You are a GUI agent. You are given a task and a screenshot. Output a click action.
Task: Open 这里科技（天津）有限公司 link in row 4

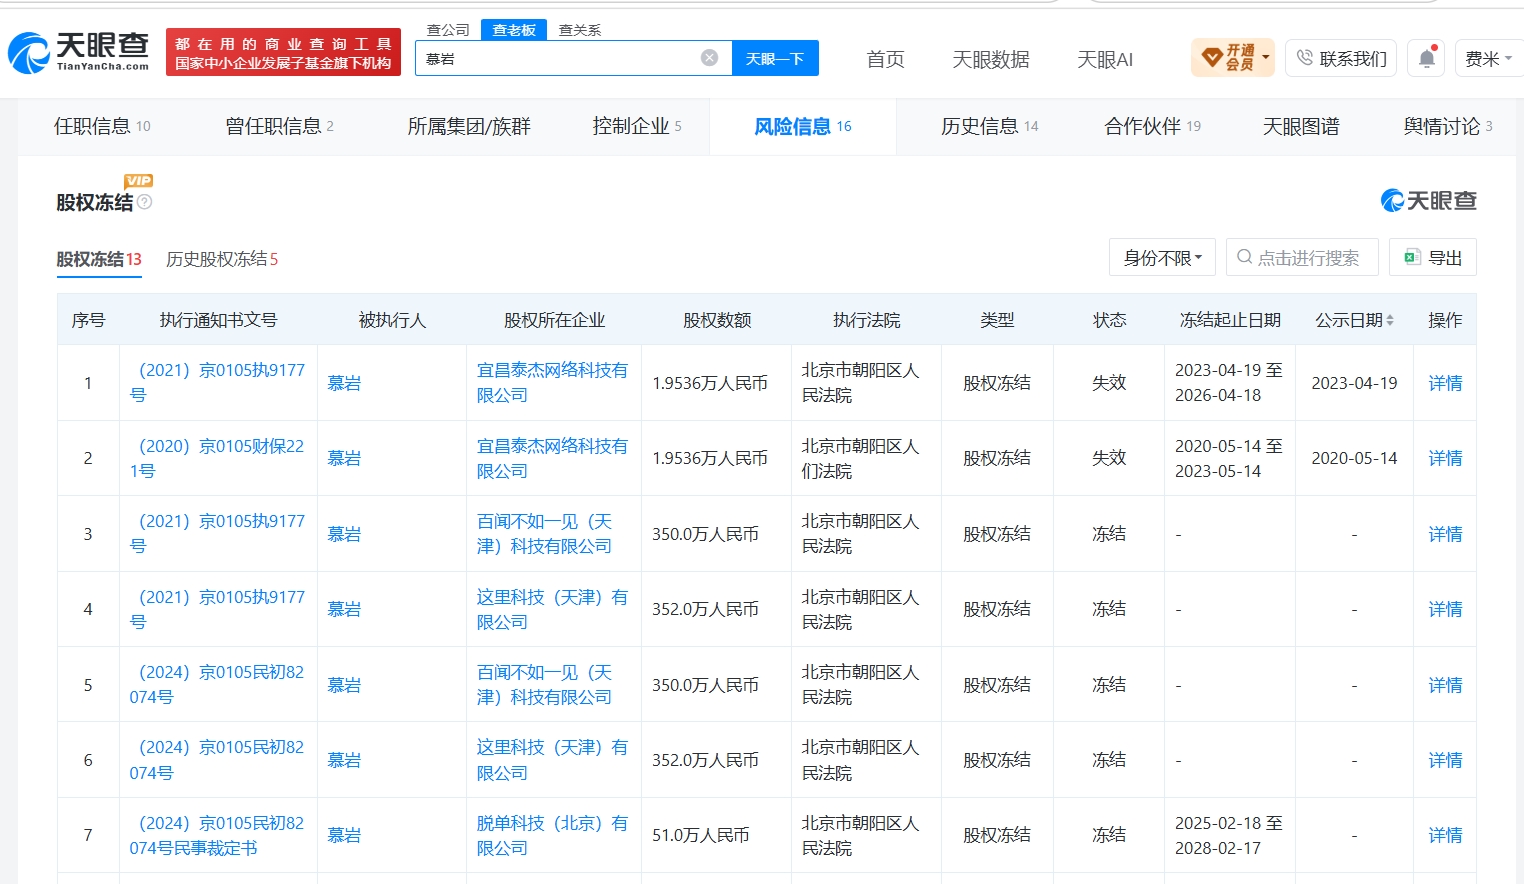coord(552,609)
